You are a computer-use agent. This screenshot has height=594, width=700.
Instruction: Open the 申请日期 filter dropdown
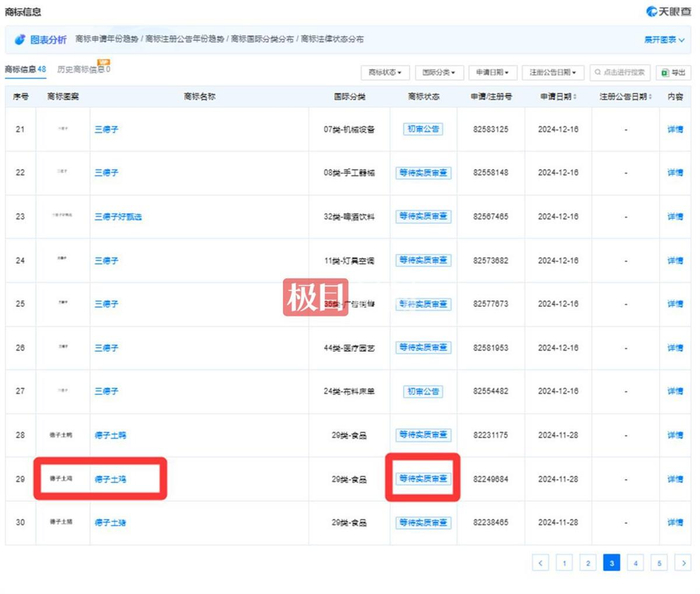(492, 72)
